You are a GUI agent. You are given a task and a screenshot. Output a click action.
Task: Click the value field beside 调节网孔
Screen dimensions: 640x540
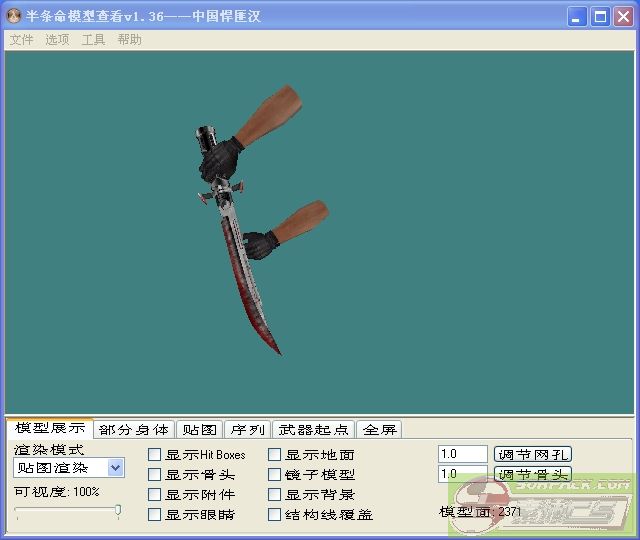462,454
